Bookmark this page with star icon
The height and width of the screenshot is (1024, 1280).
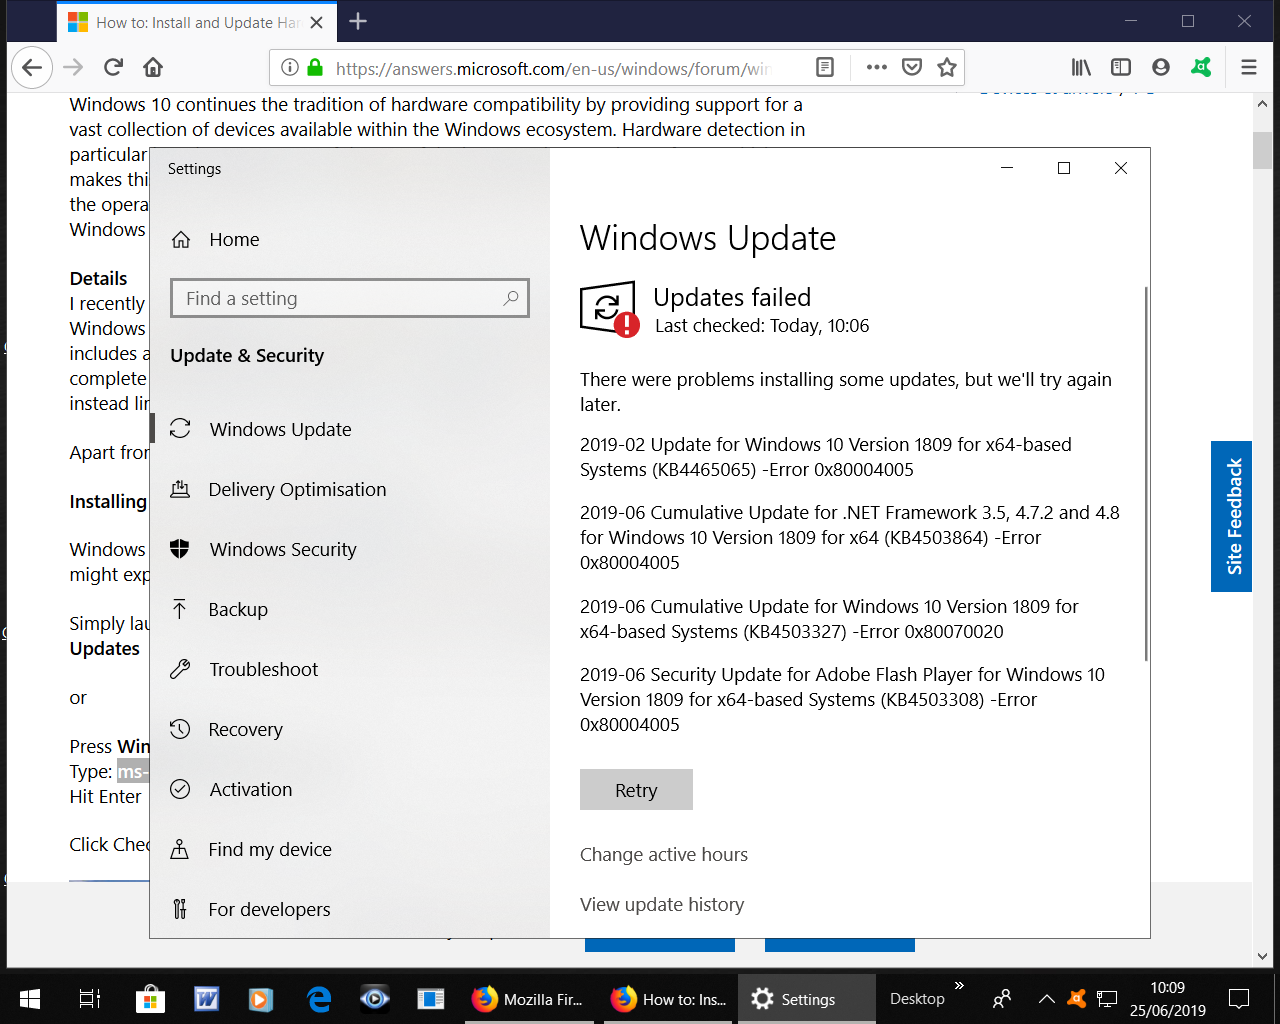pyautogui.click(x=947, y=67)
